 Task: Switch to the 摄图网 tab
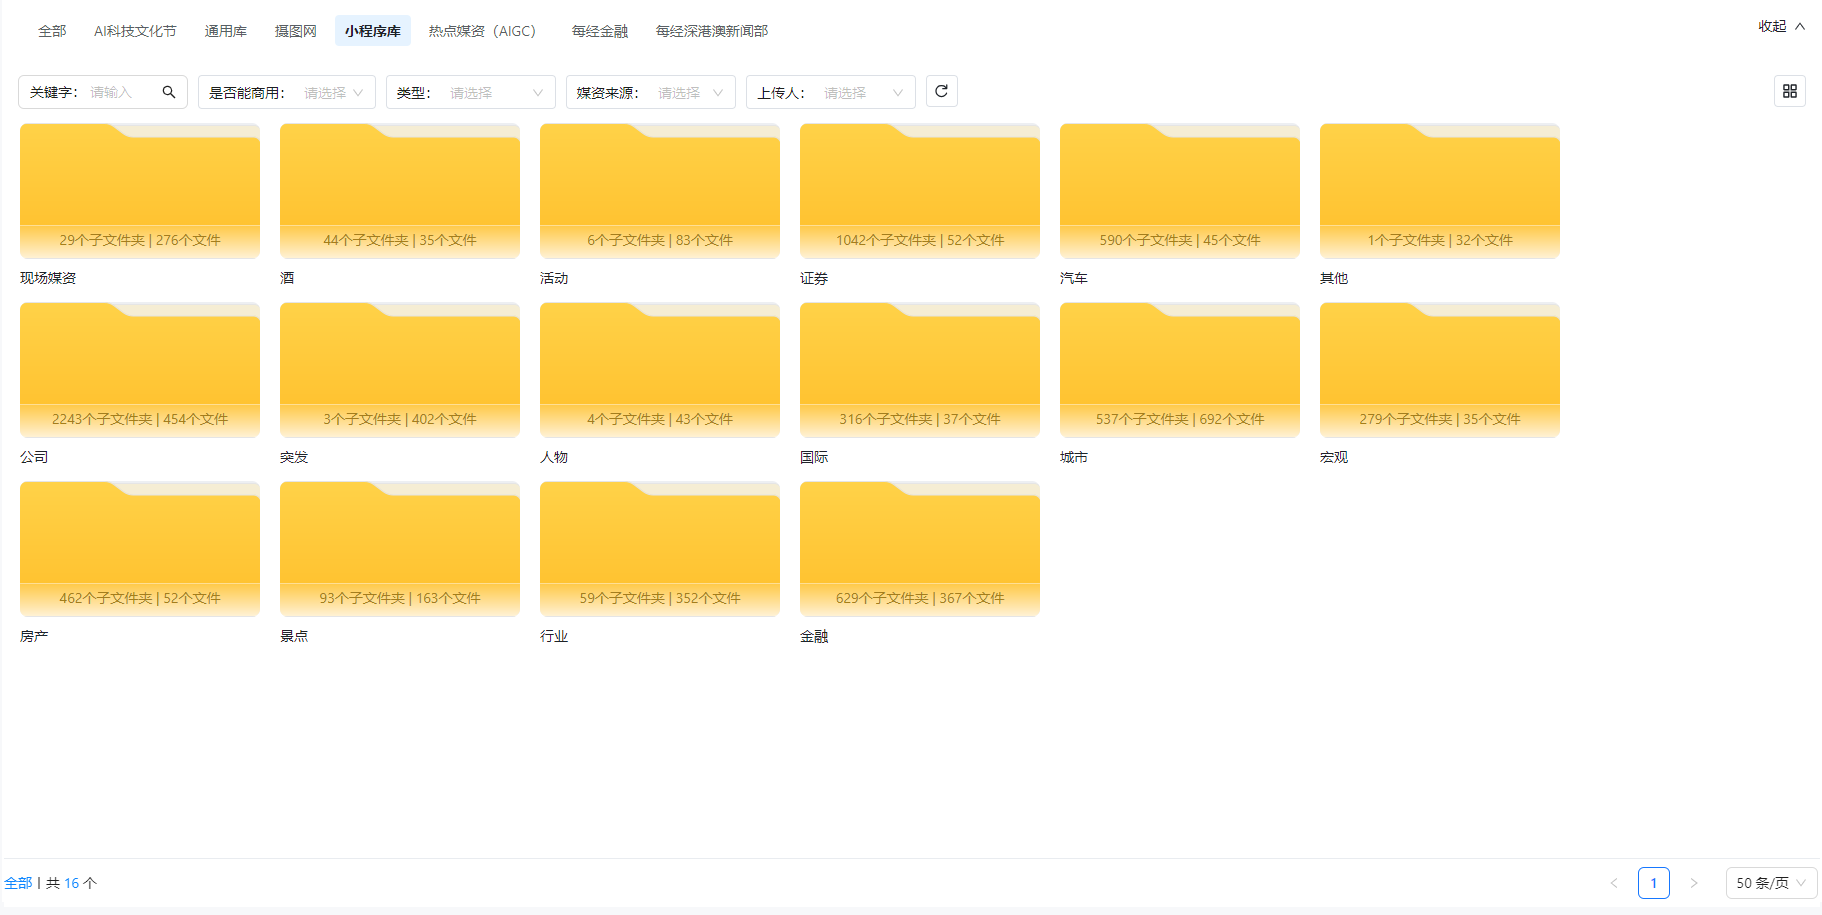pos(296,31)
